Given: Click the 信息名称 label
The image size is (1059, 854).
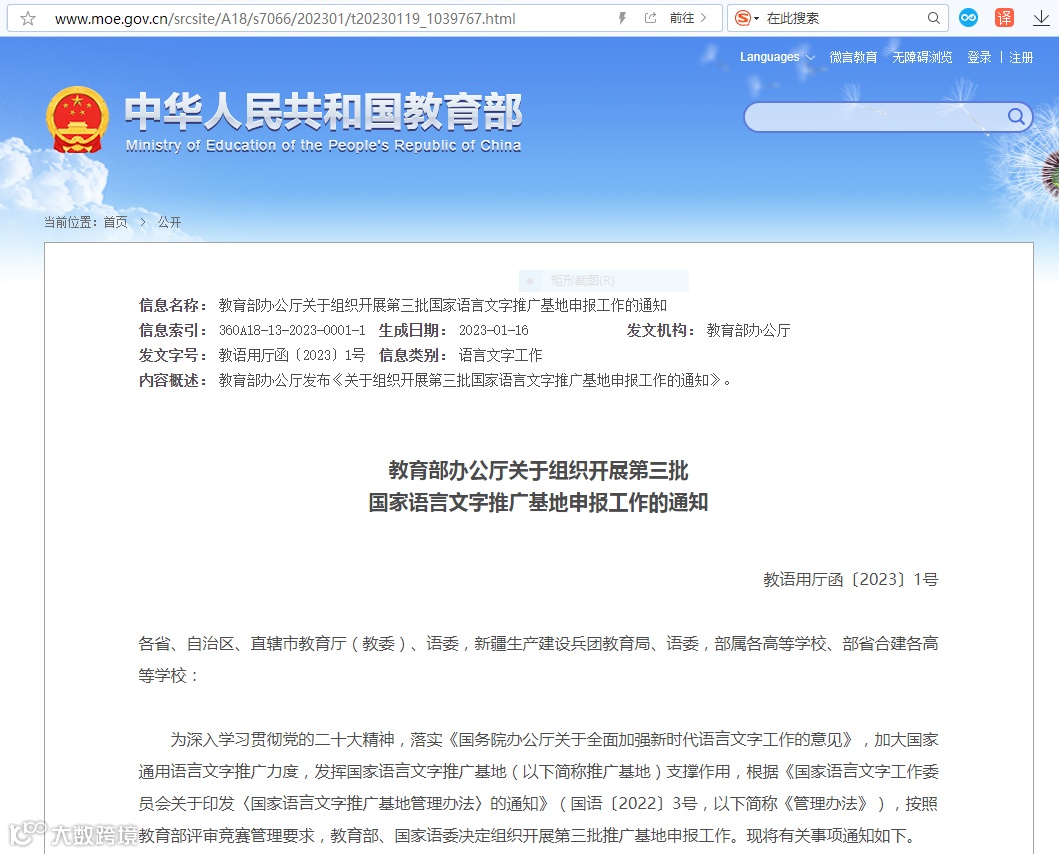Looking at the screenshot, I should [173, 305].
